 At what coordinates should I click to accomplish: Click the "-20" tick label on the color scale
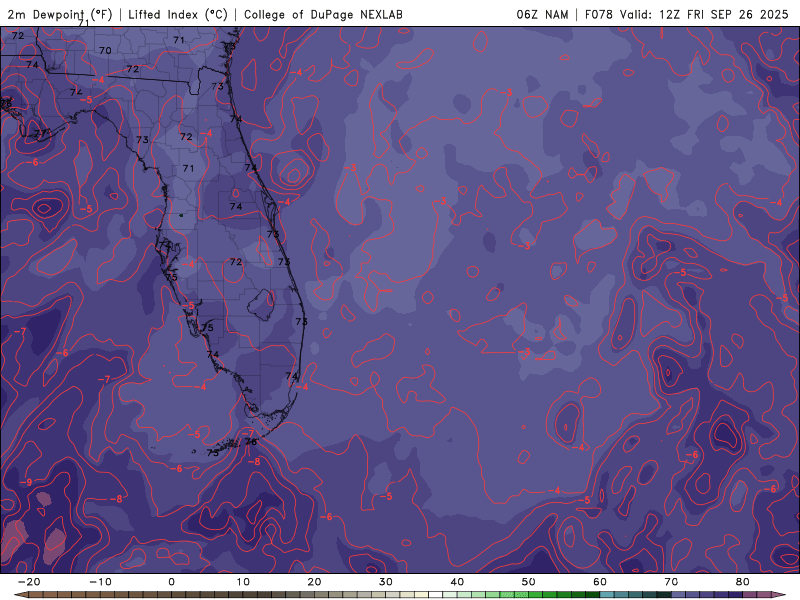tap(29, 582)
